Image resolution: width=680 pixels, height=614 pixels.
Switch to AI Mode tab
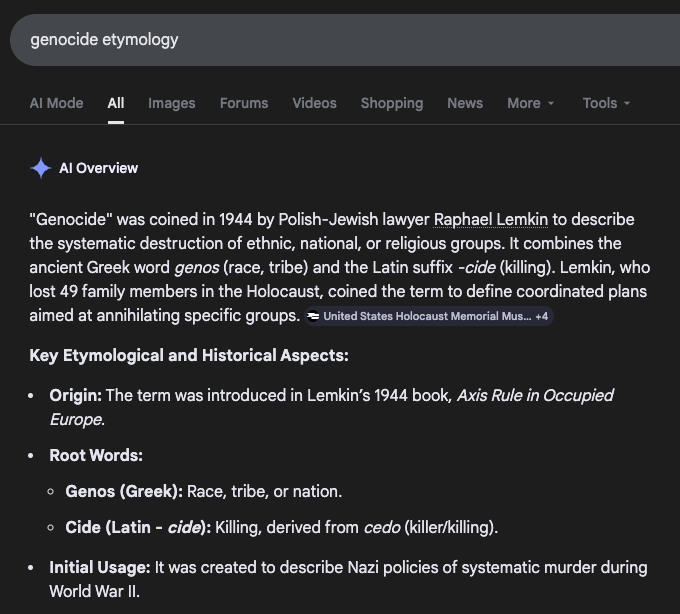click(x=56, y=103)
